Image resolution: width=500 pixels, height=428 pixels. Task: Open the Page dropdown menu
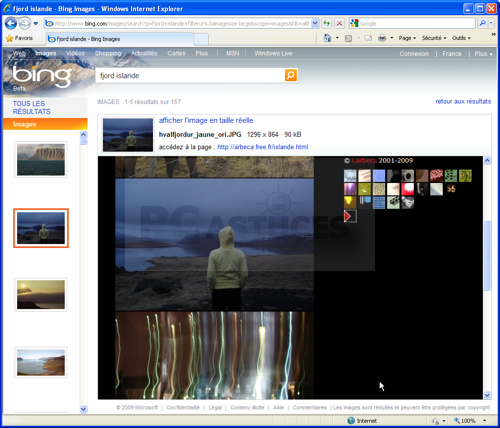(407, 38)
